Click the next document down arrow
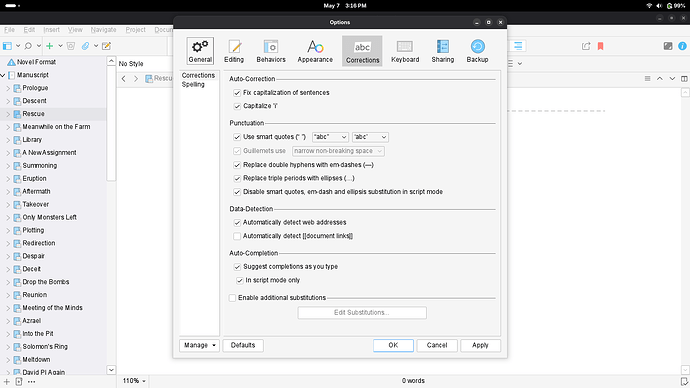690x388 pixels. pyautogui.click(x=672, y=78)
